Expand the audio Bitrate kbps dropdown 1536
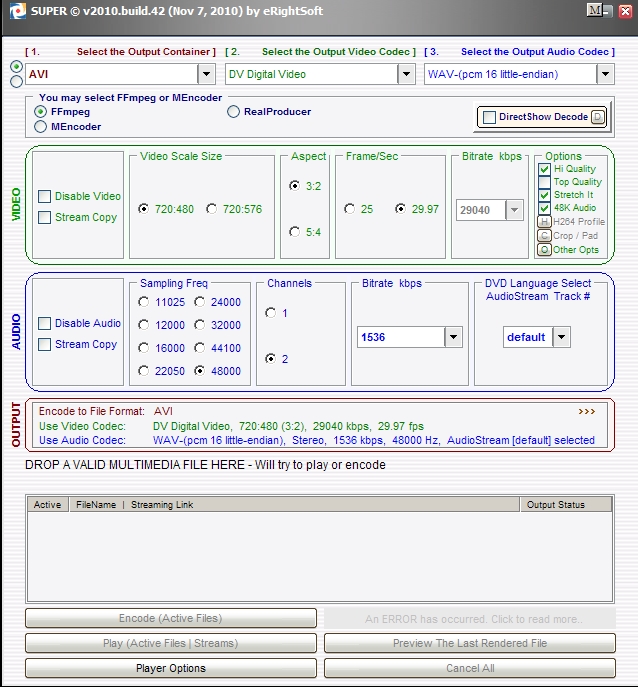 [x=454, y=337]
